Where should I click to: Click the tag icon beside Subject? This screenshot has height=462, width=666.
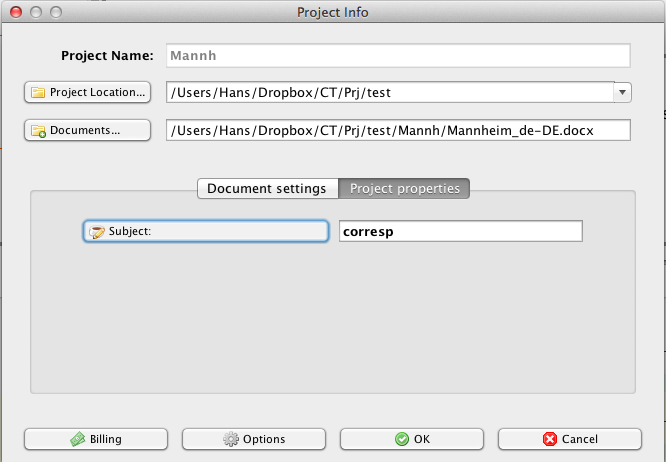(x=97, y=231)
